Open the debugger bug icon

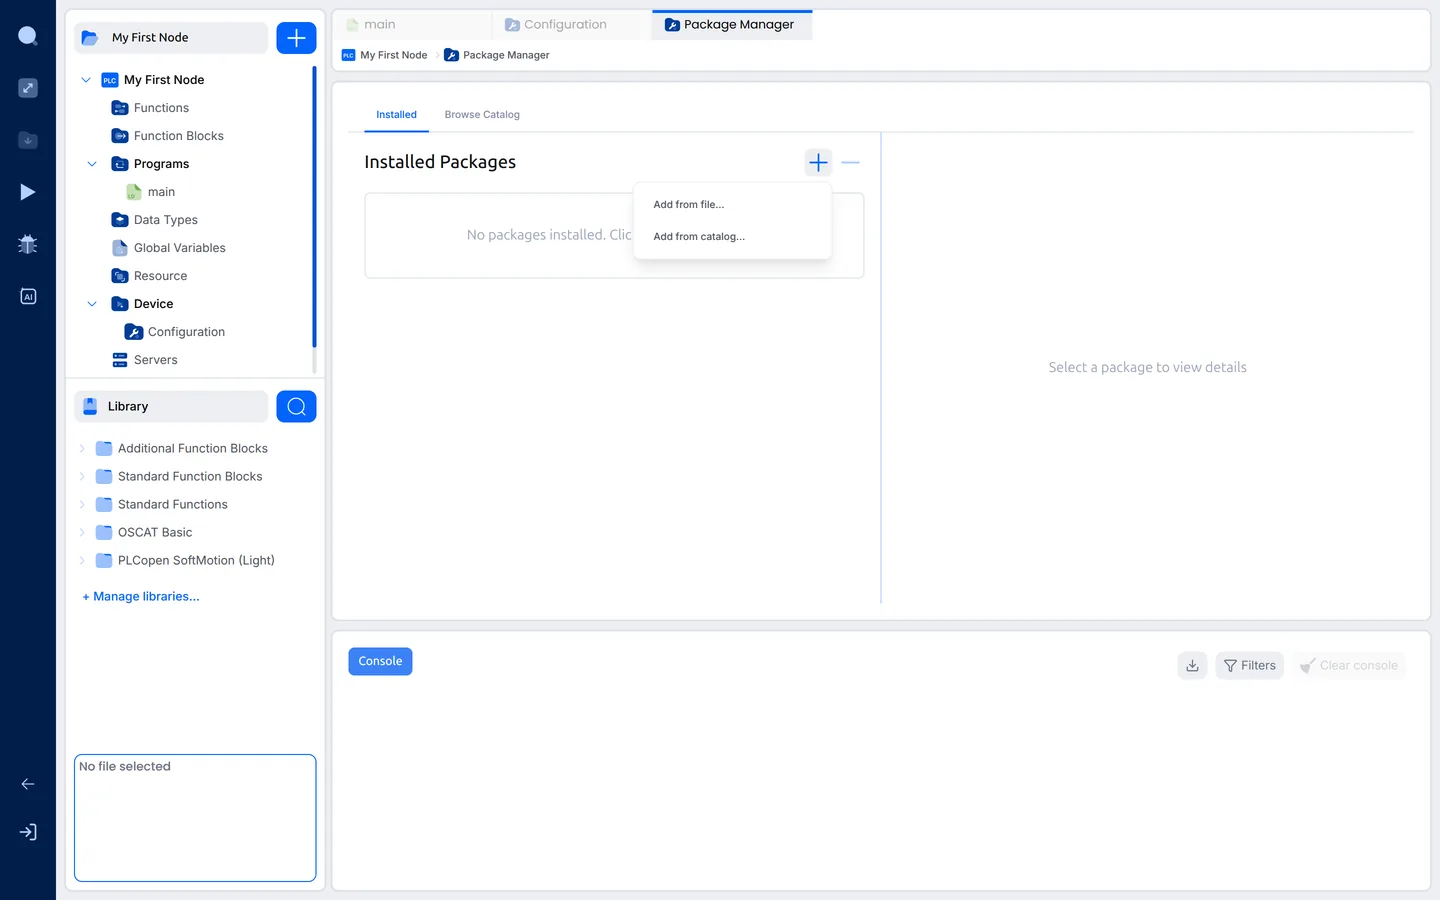coord(28,244)
